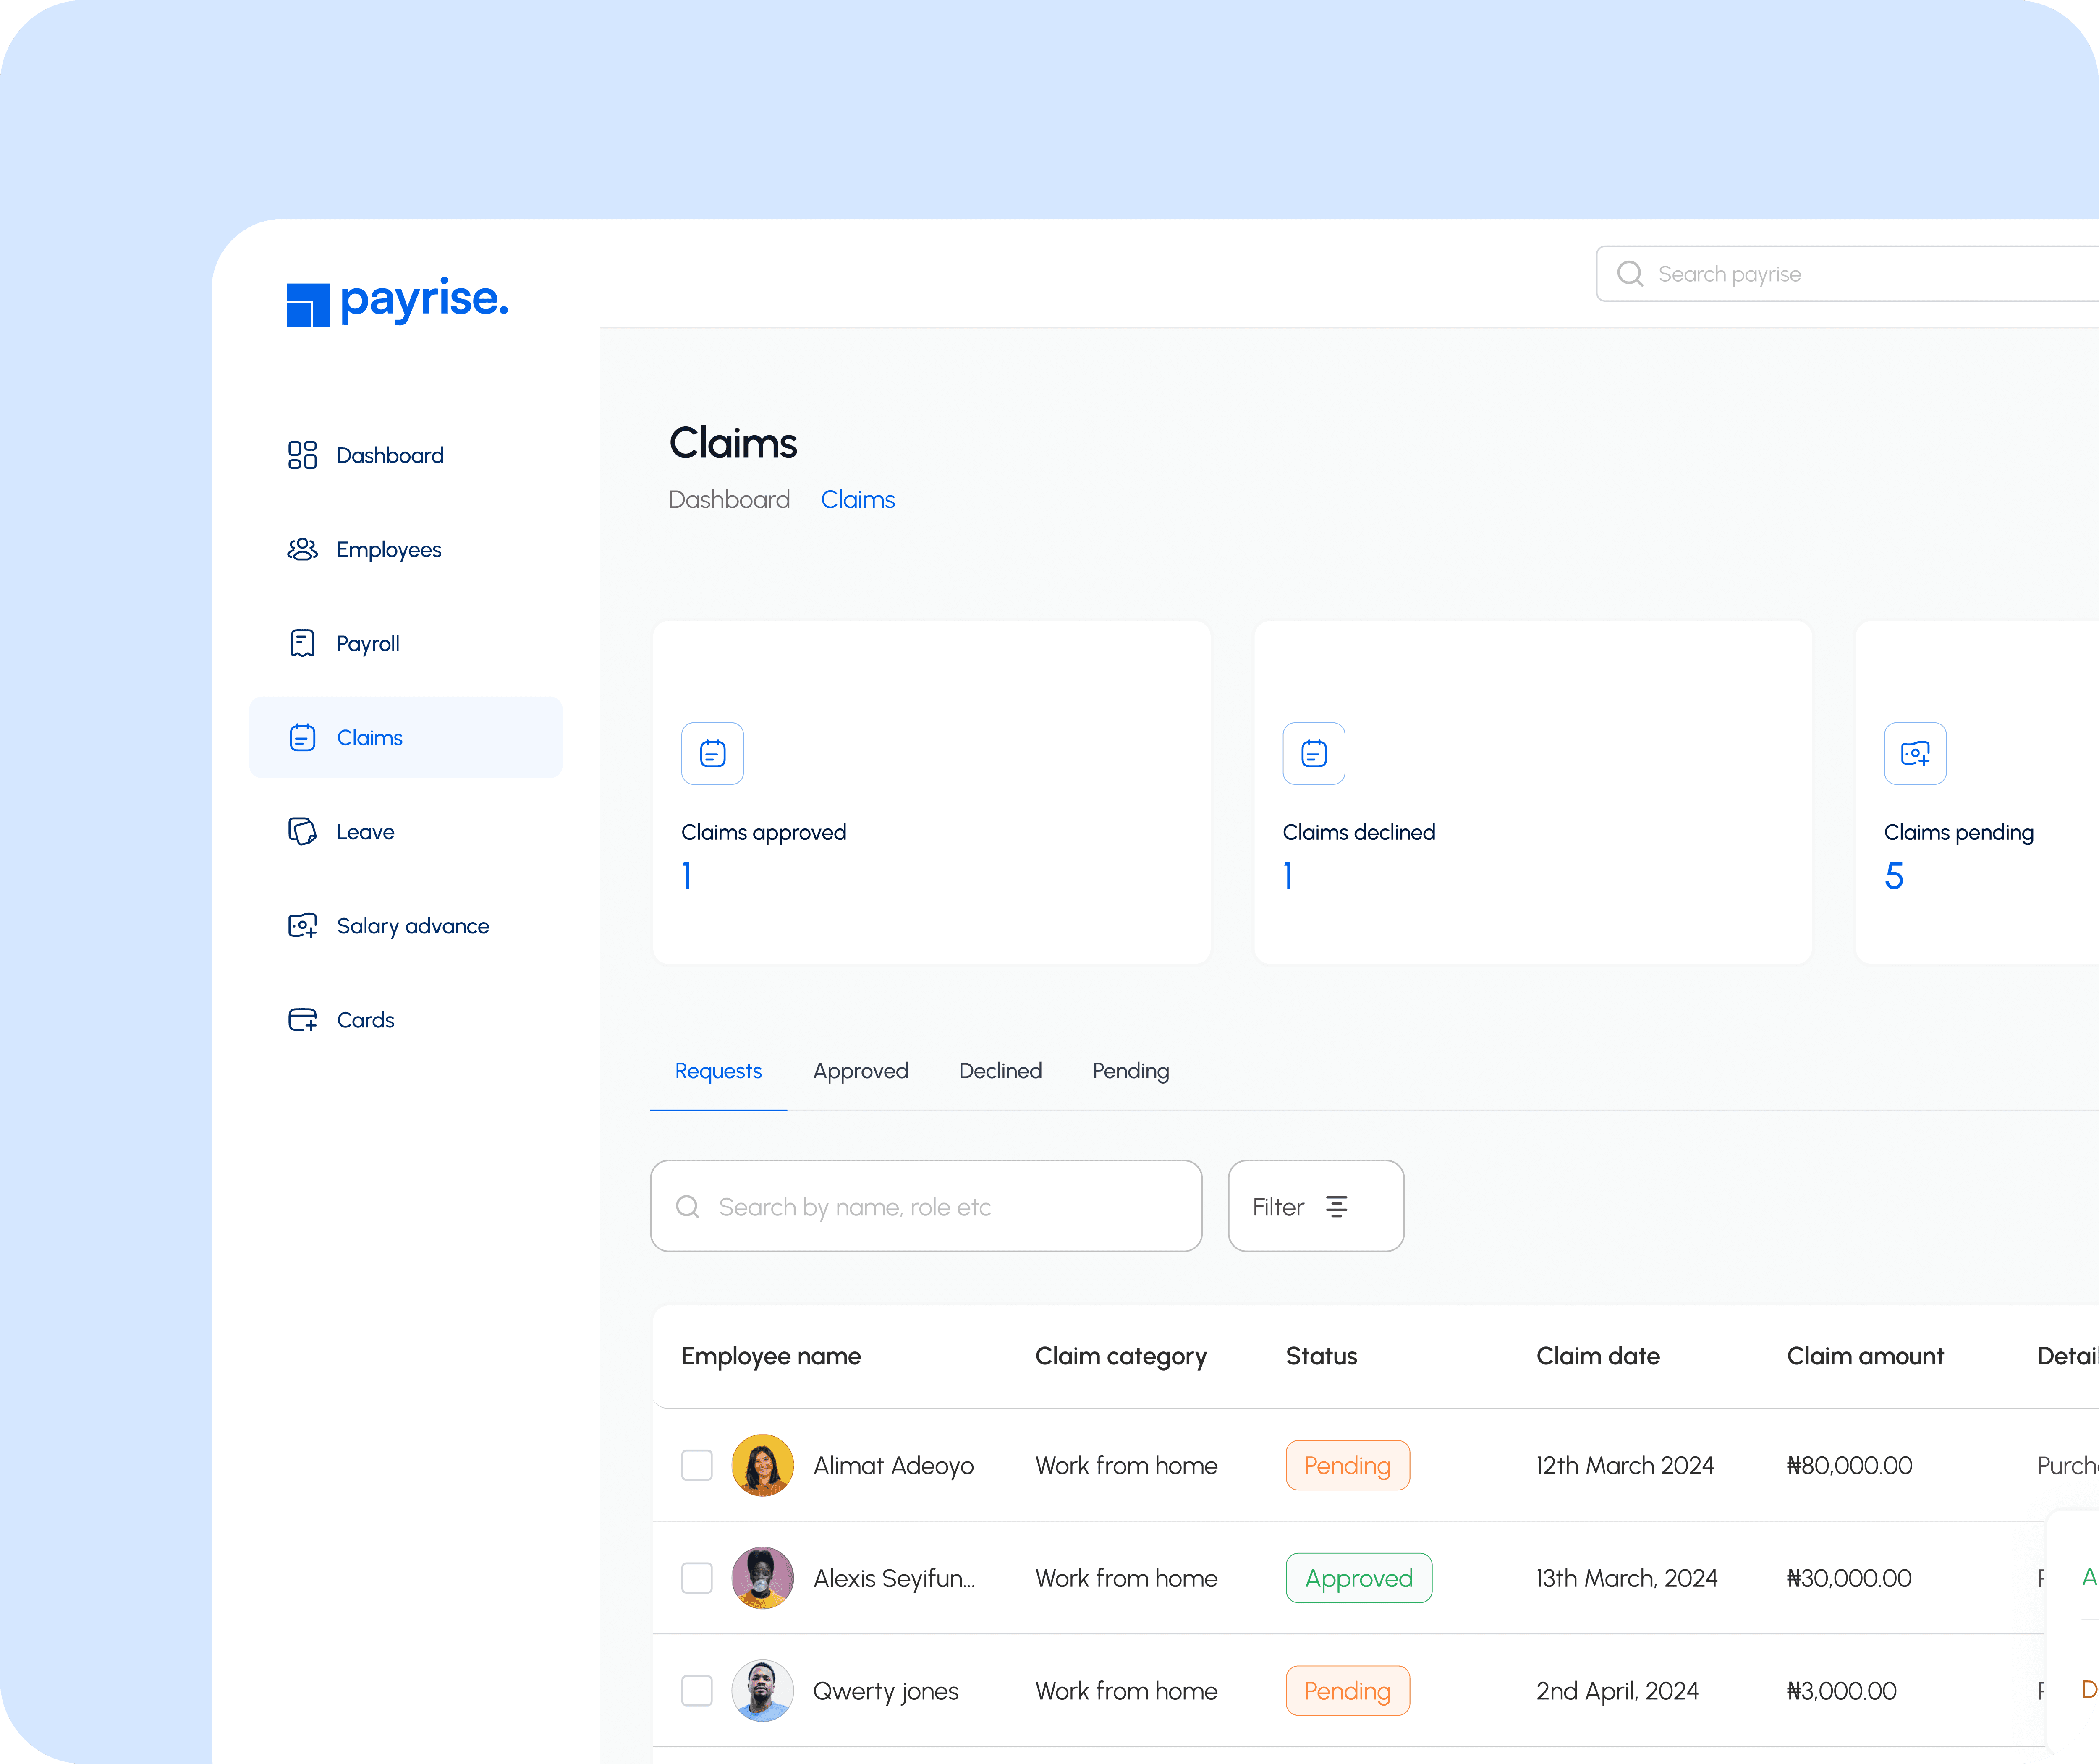Open the Declined tab
The width and height of the screenshot is (2099, 1764).
(x=999, y=1071)
